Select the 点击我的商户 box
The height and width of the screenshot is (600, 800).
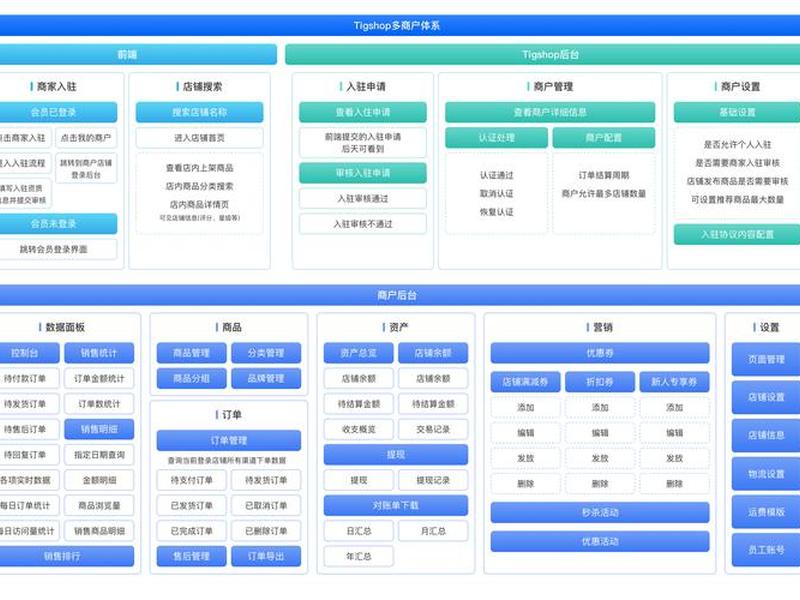click(x=86, y=138)
